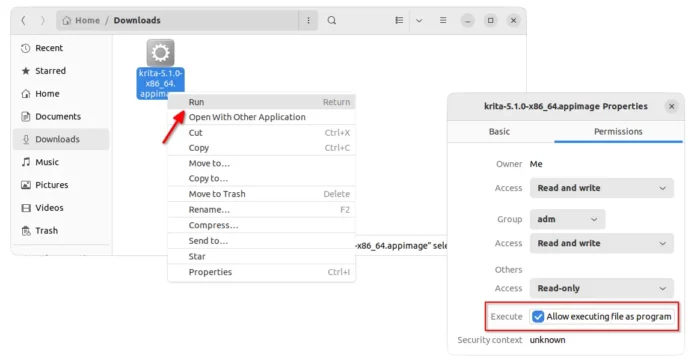Screen dimensions: 700x364
Task: Go to Home in the sidebar
Action: point(61,93)
